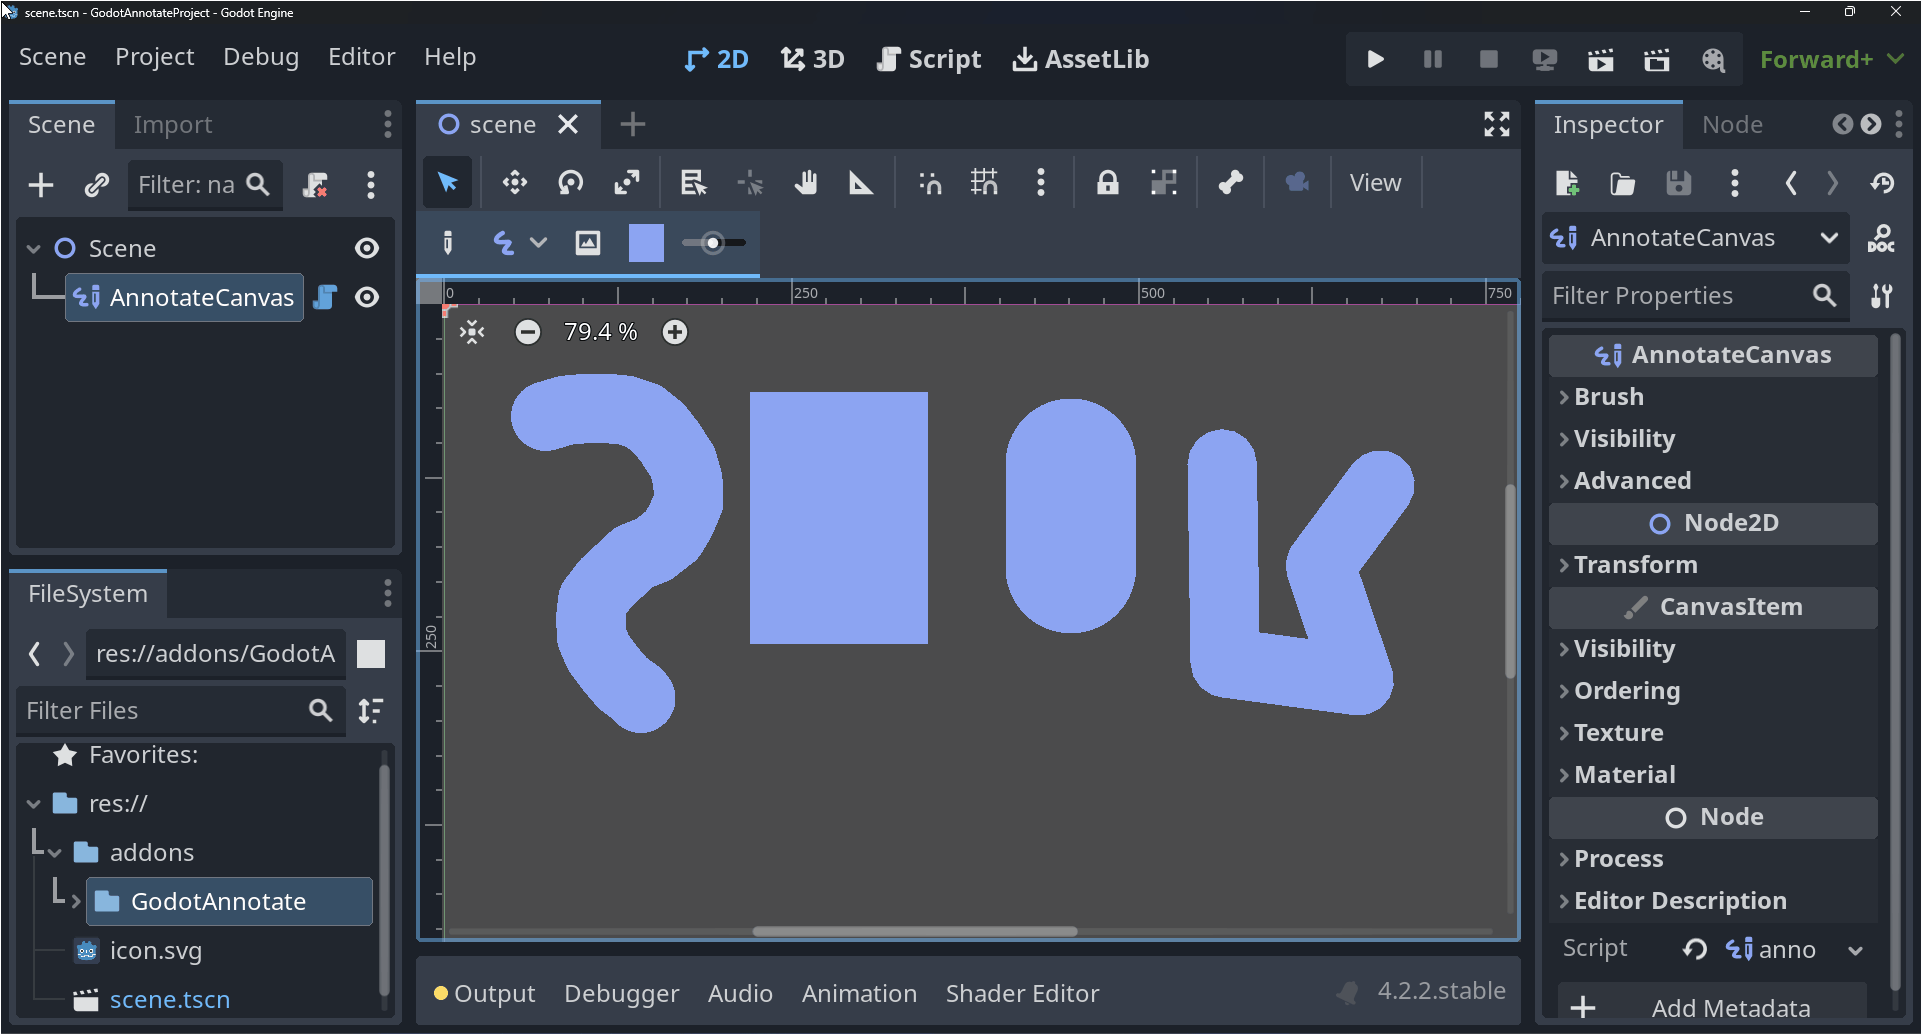Open skeleton bone options icon
The width and height of the screenshot is (1922, 1034).
point(1230,183)
